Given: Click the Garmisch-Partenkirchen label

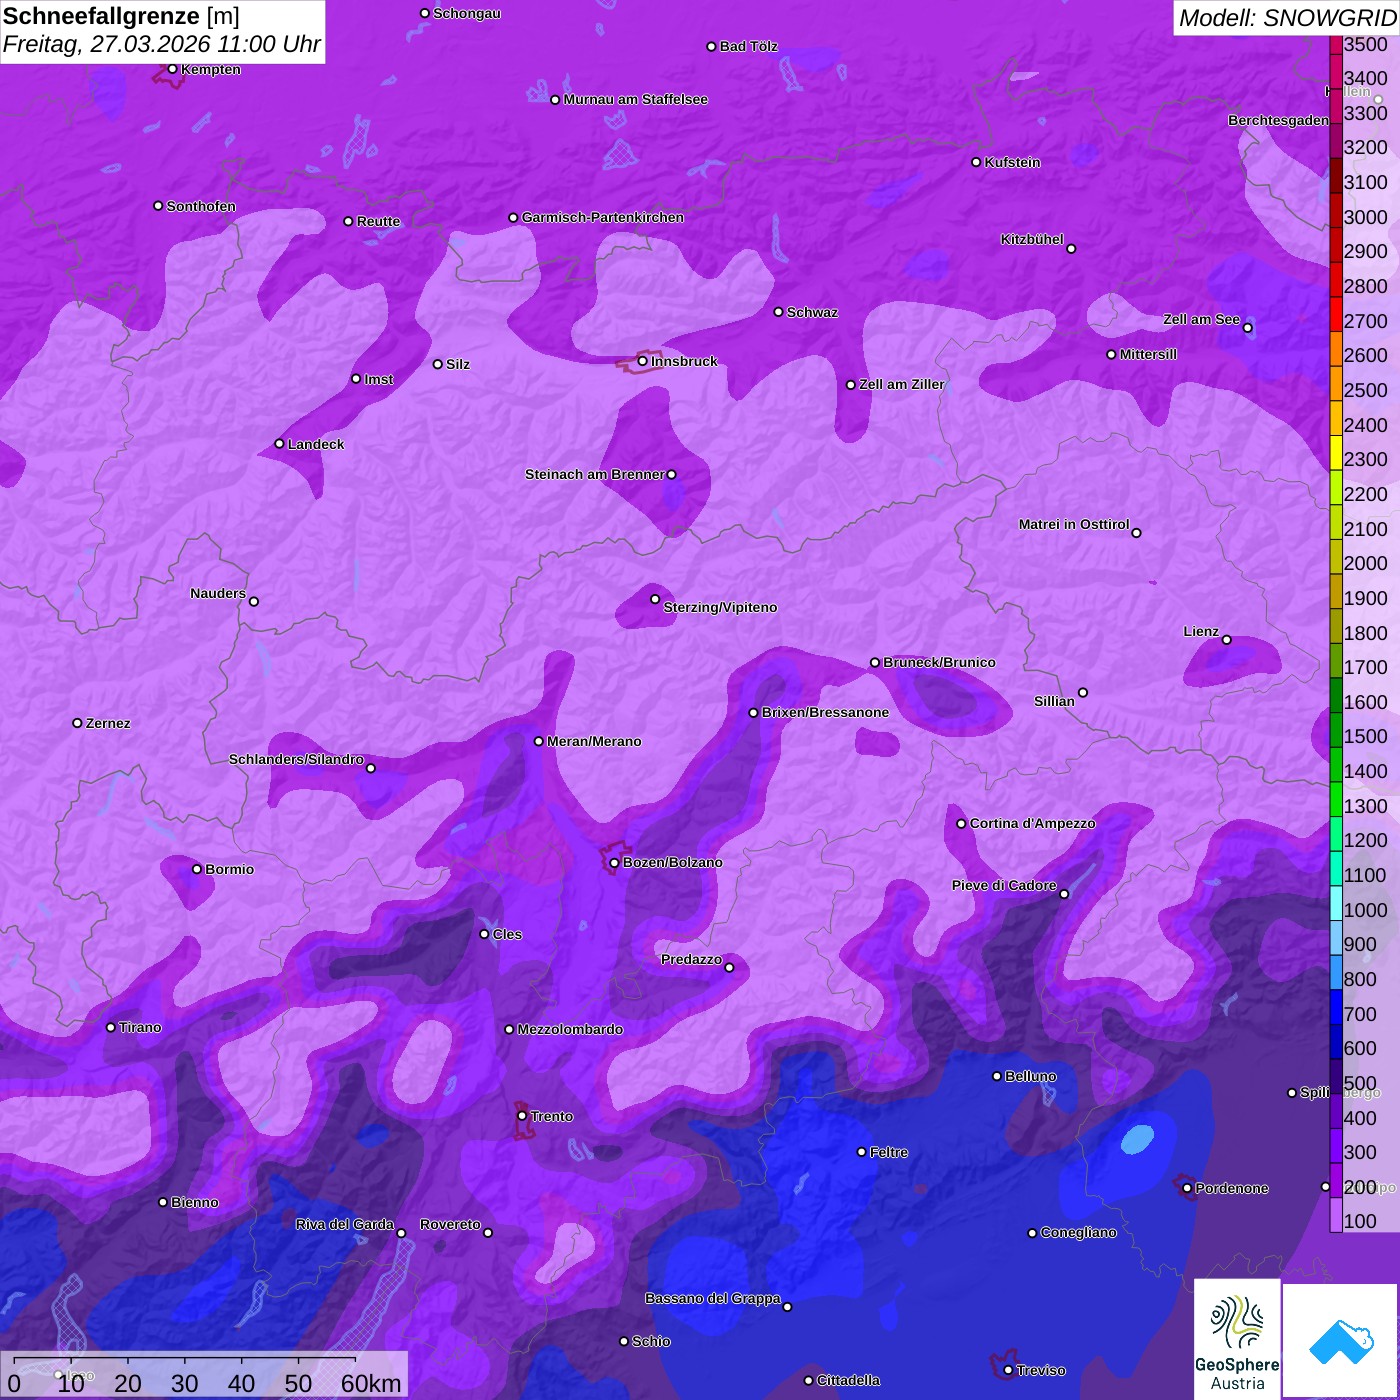Looking at the screenshot, I should 603,217.
